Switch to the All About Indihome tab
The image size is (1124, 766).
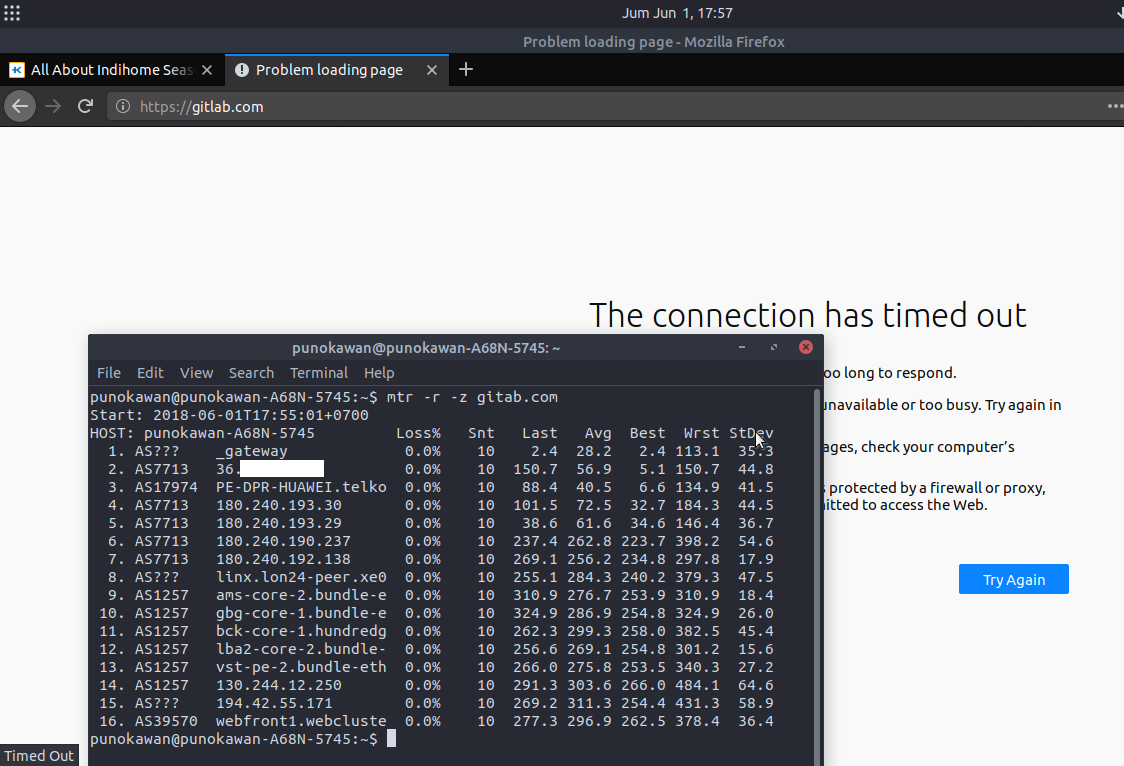[x=110, y=70]
